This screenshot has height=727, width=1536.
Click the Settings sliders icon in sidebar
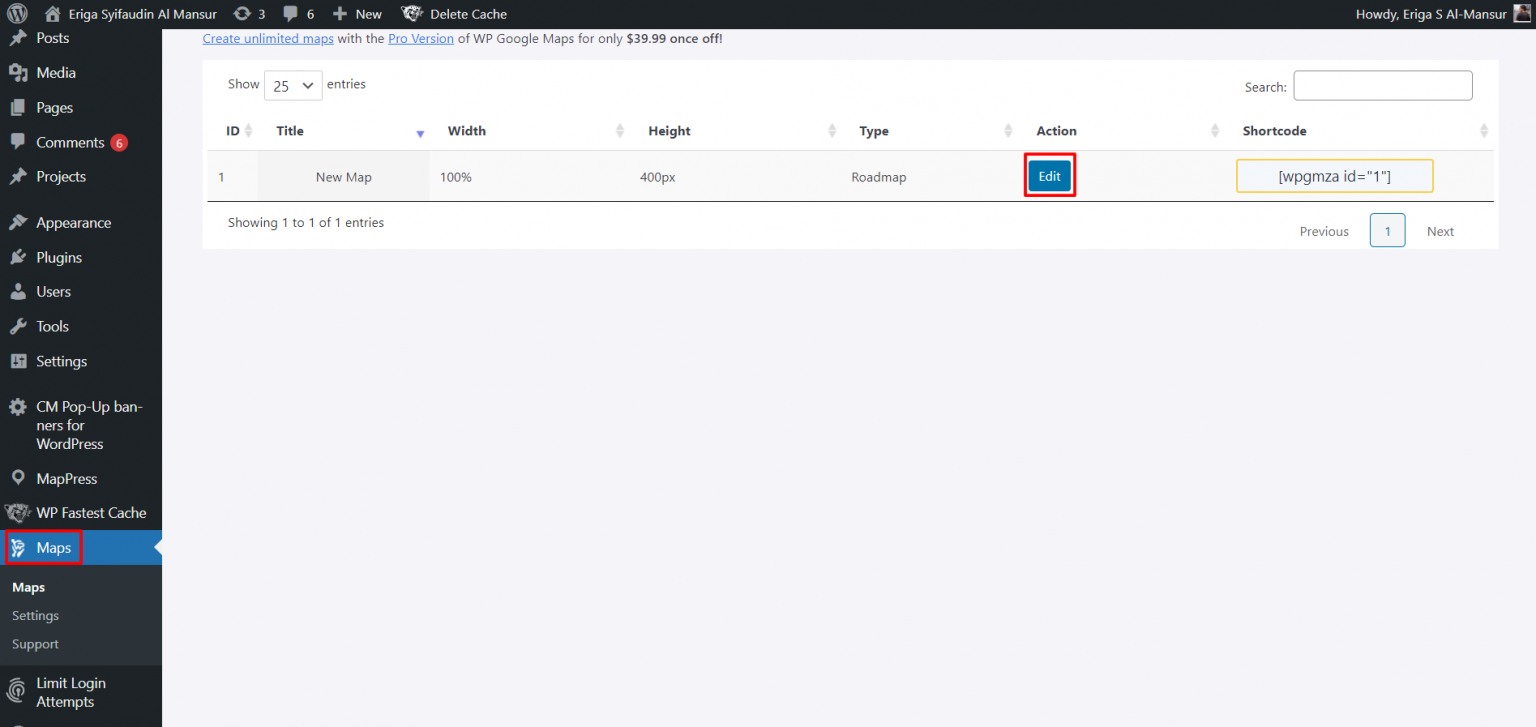tap(18, 361)
